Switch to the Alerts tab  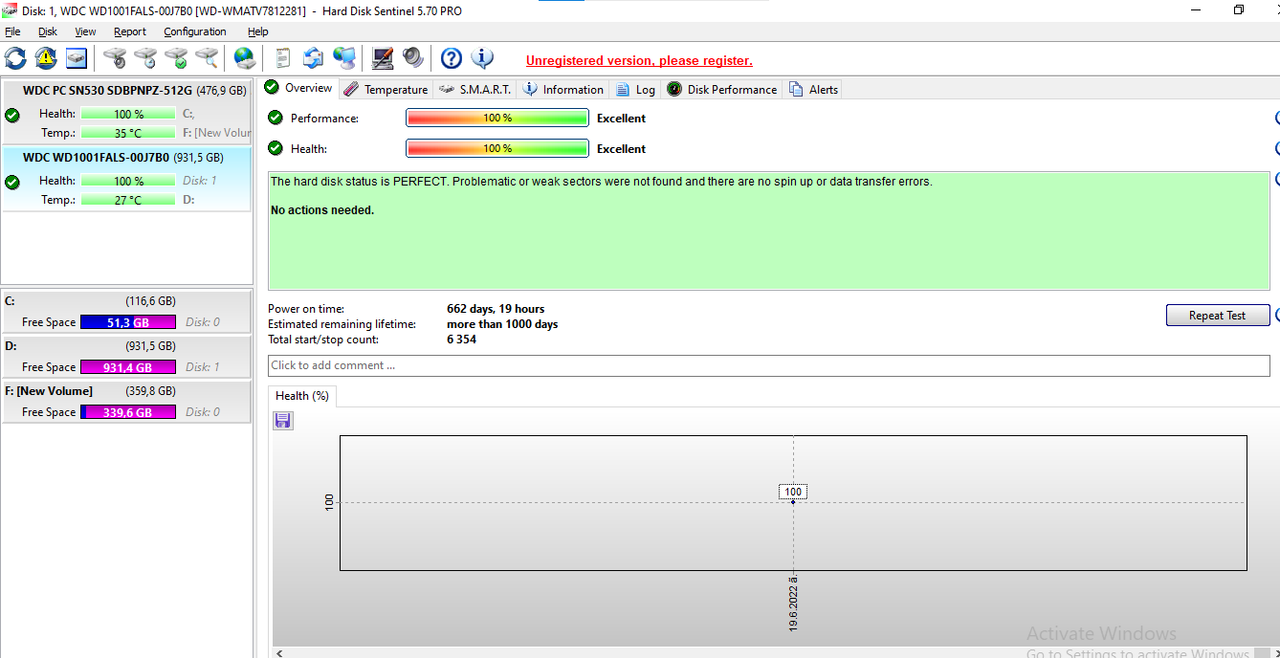tap(813, 89)
